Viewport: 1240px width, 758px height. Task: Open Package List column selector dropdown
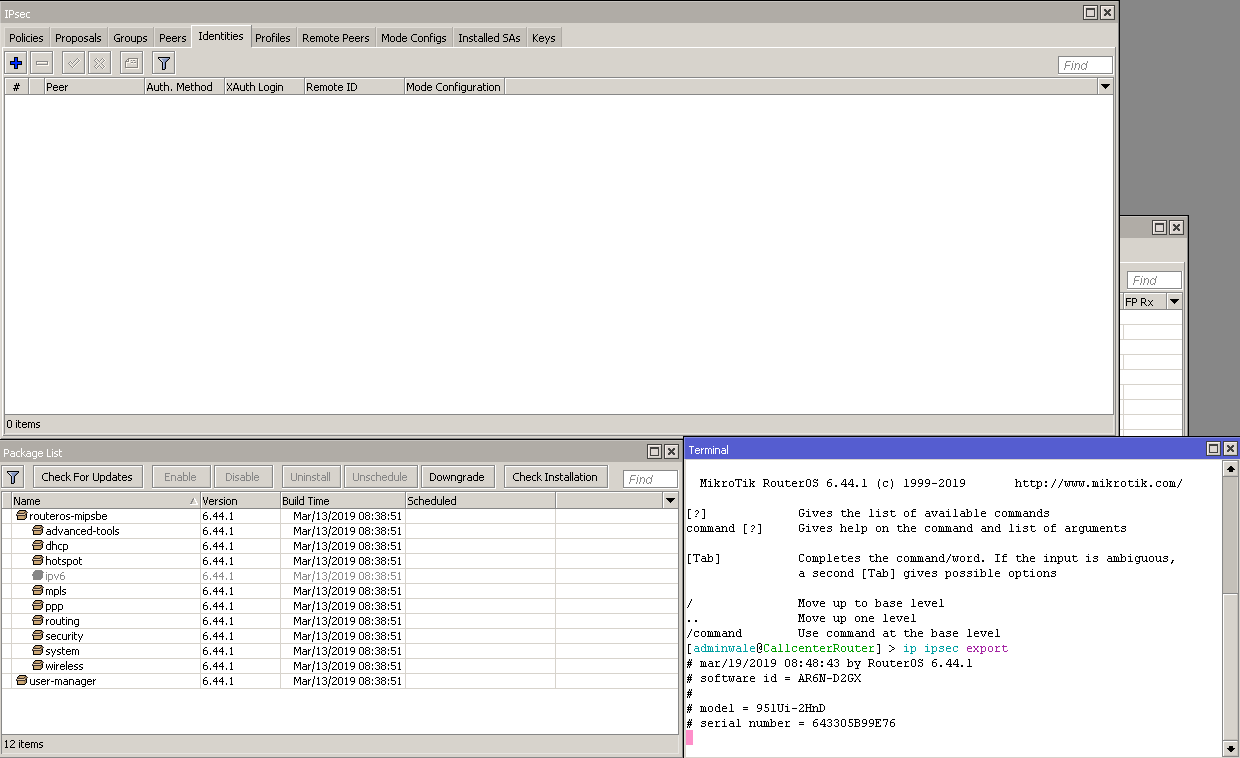click(x=670, y=501)
